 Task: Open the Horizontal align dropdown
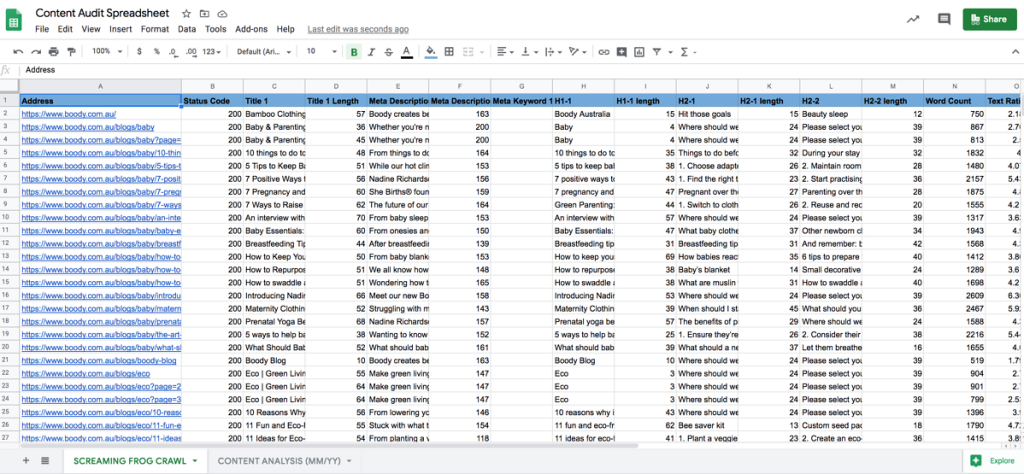pos(505,52)
